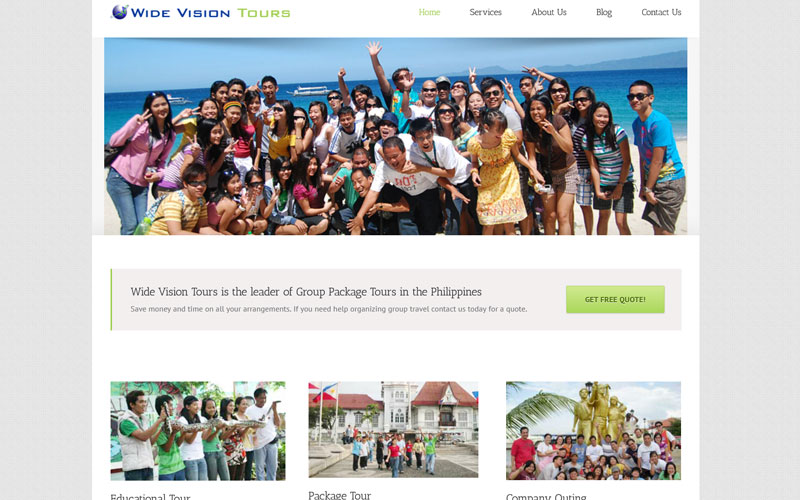Click the beach group hero banner image
The width and height of the screenshot is (800, 500).
click(x=395, y=136)
